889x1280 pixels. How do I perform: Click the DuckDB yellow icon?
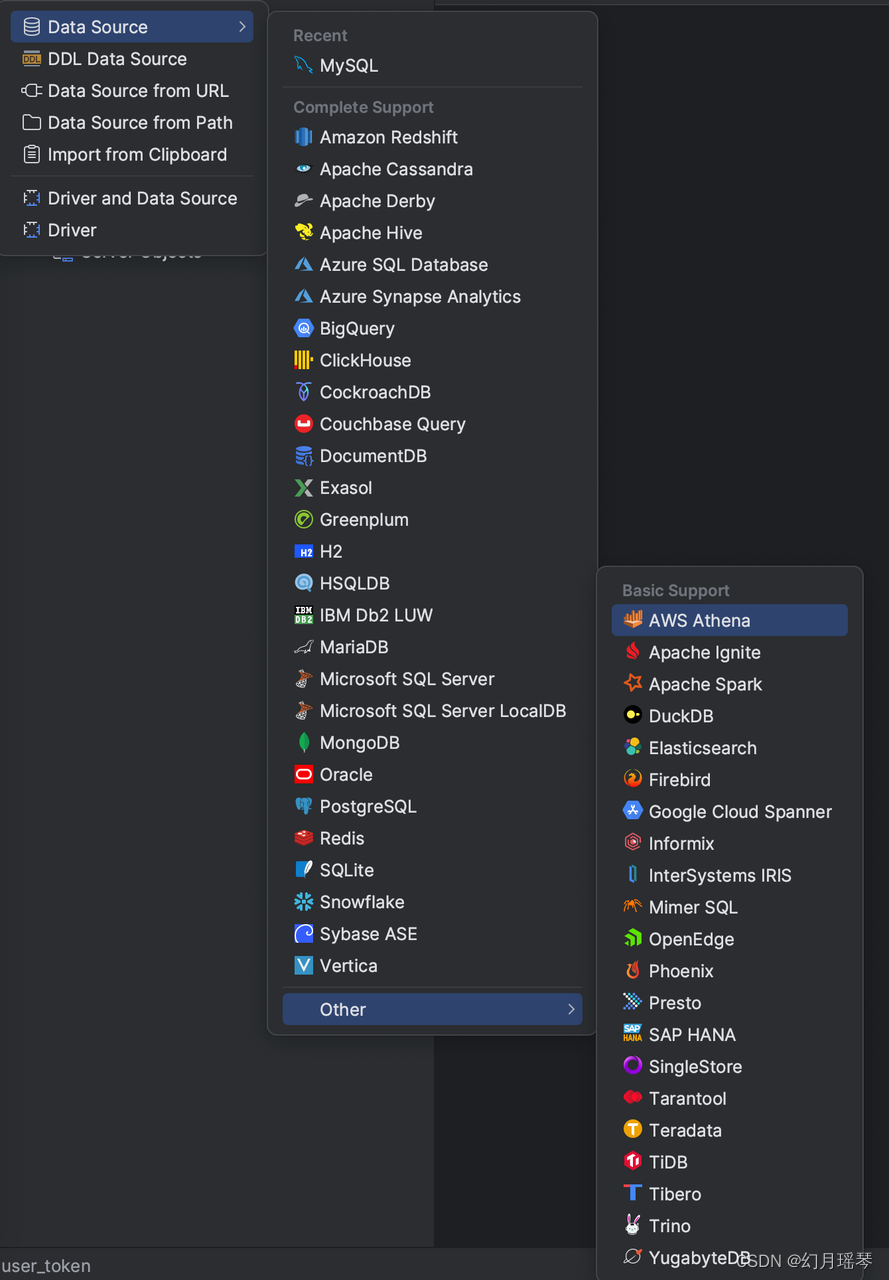coord(632,715)
